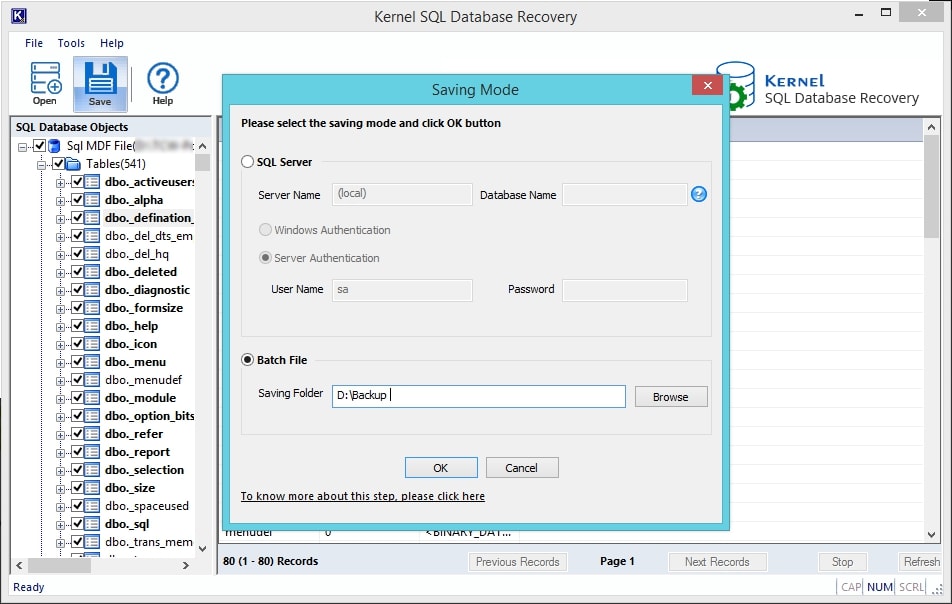The width and height of the screenshot is (952, 604).
Task: Expand the dbo._icon table node
Action: click(61, 344)
